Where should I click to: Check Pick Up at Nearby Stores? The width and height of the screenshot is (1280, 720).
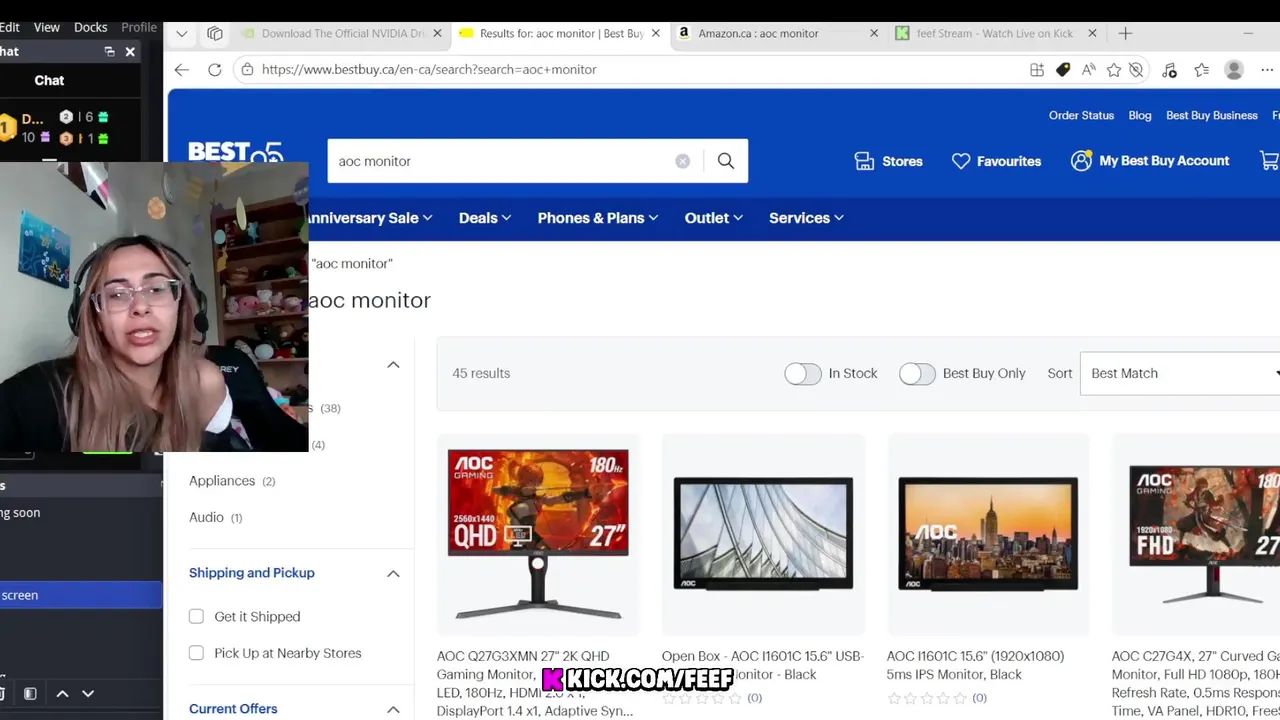pos(196,653)
